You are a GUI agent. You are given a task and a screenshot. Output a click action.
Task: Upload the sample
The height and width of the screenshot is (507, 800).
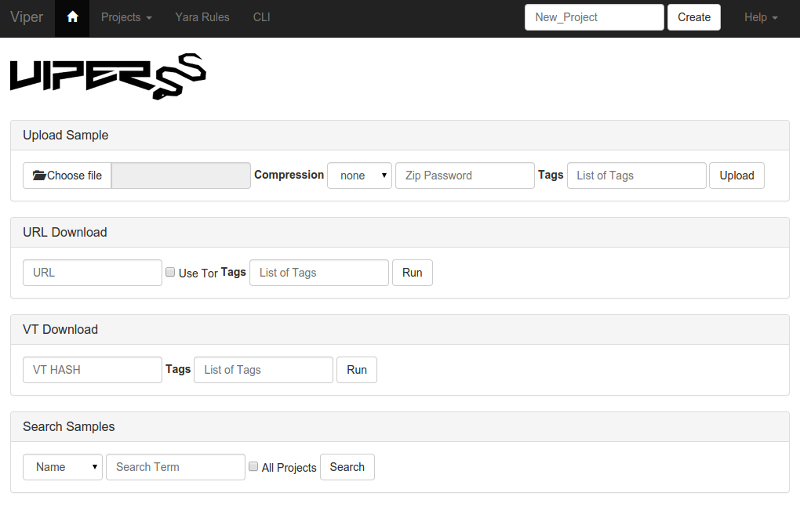coord(737,175)
